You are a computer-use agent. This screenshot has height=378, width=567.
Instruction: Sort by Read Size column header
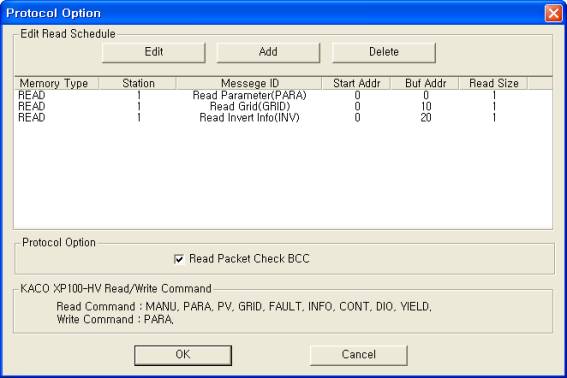(x=493, y=83)
